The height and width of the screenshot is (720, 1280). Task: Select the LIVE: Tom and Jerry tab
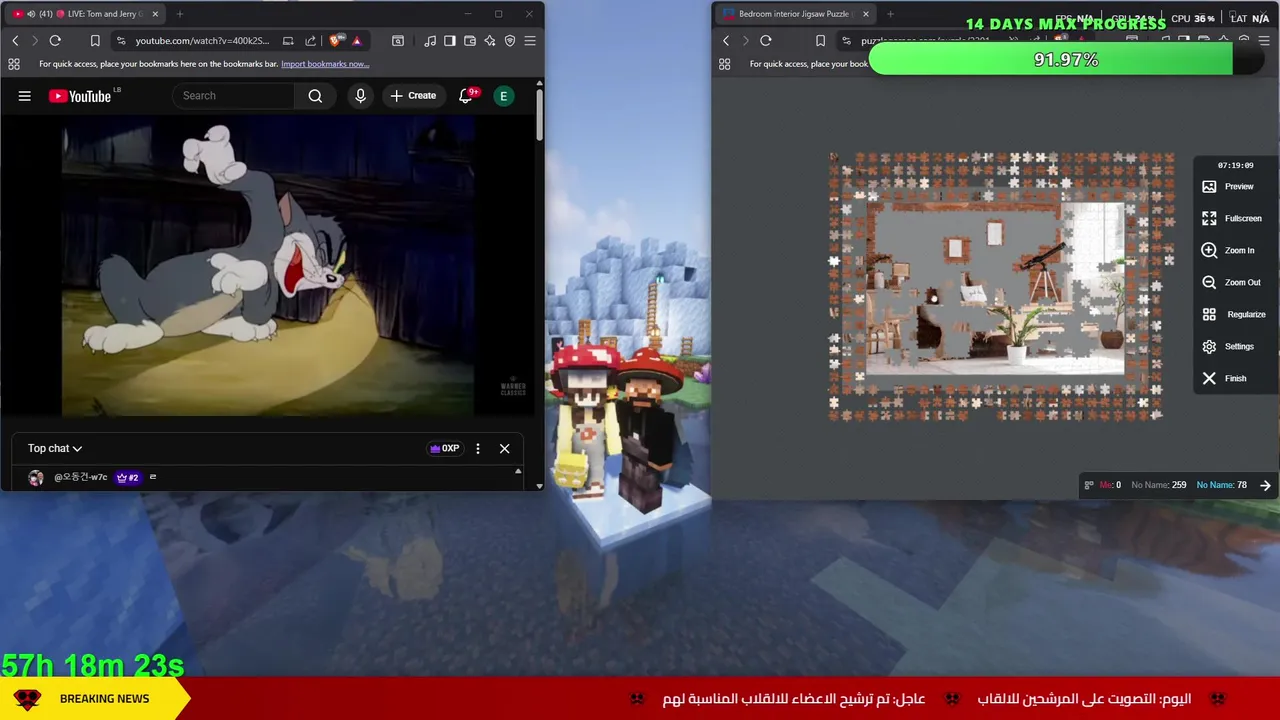[85, 14]
